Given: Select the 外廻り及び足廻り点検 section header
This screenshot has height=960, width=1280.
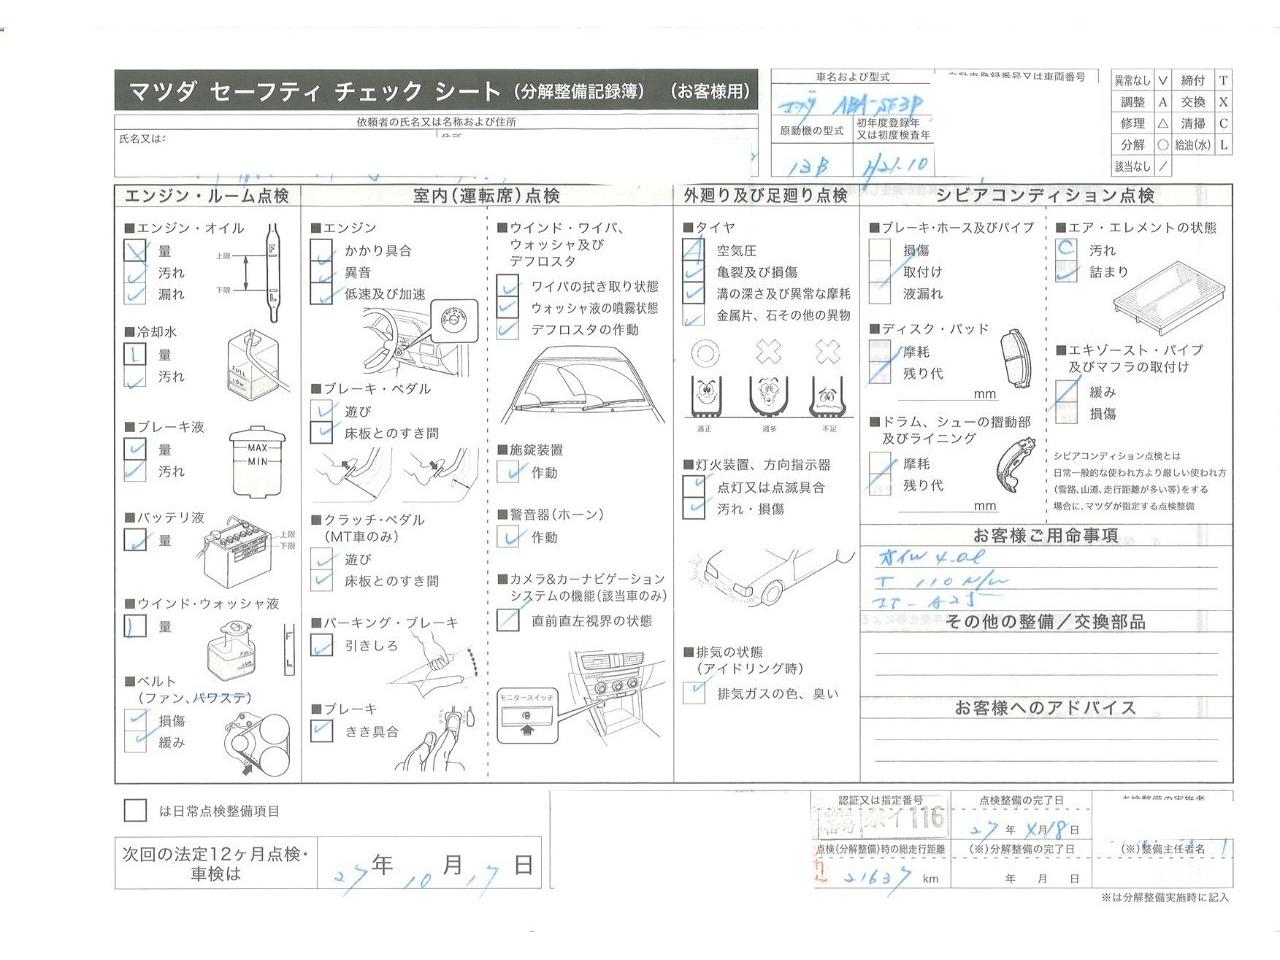Looking at the screenshot, I should (x=766, y=195).
